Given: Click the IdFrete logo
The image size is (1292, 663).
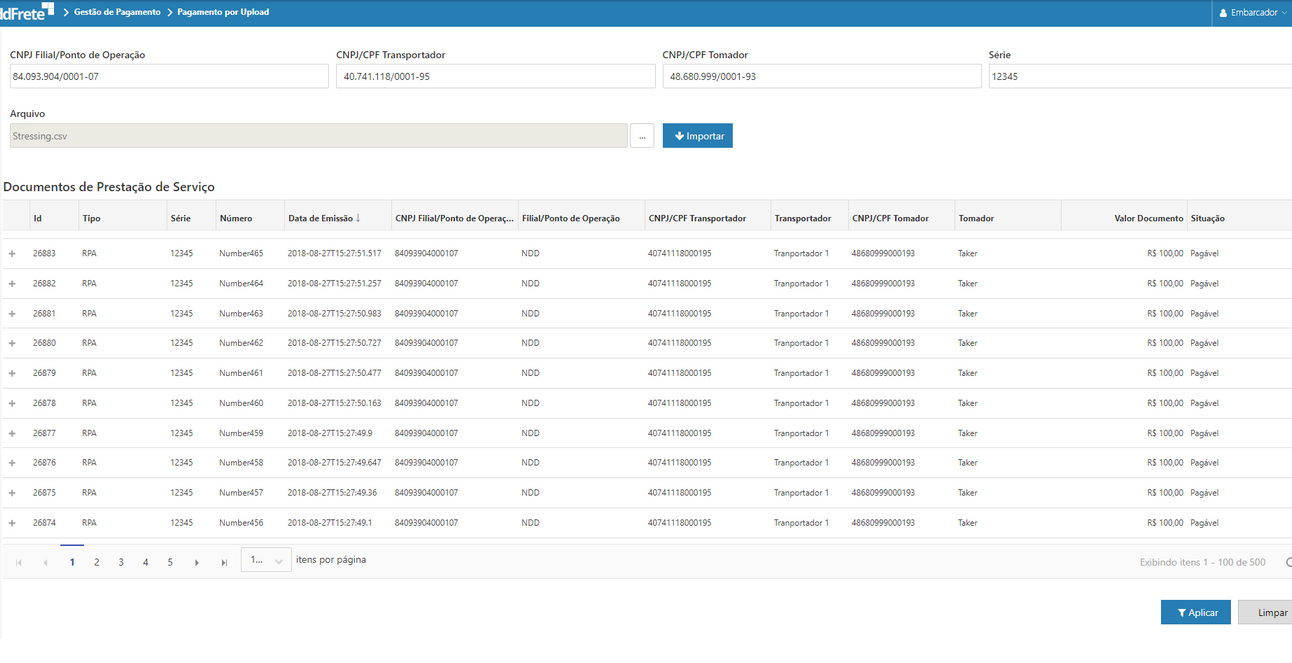Looking at the screenshot, I should (x=27, y=13).
